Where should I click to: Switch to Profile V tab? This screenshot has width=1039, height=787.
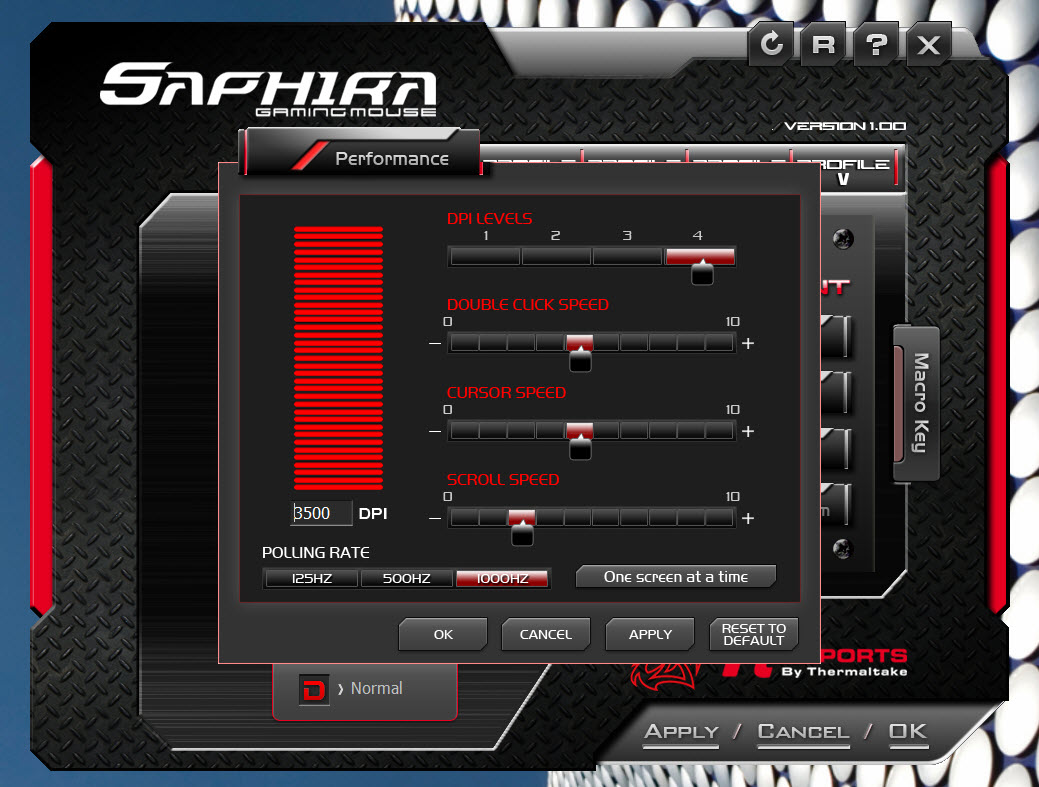pyautogui.click(x=844, y=170)
